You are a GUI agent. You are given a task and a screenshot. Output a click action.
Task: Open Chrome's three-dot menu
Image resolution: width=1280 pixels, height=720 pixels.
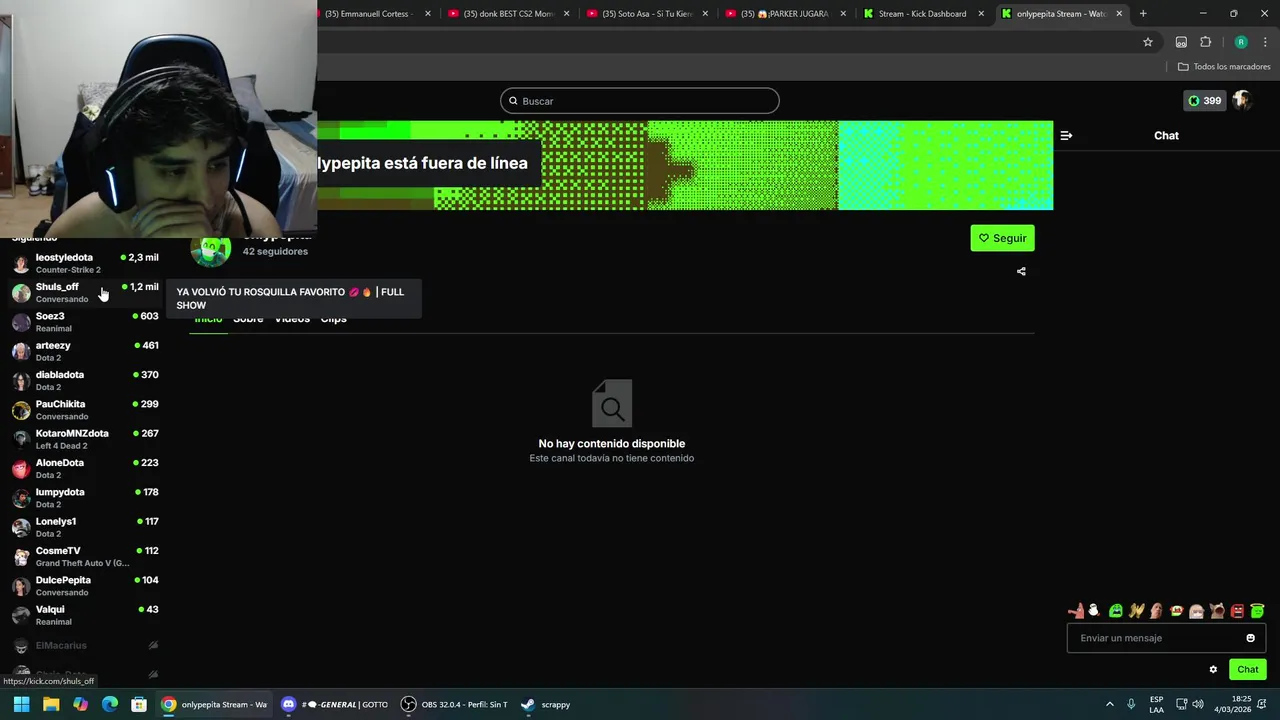pos(1265,42)
